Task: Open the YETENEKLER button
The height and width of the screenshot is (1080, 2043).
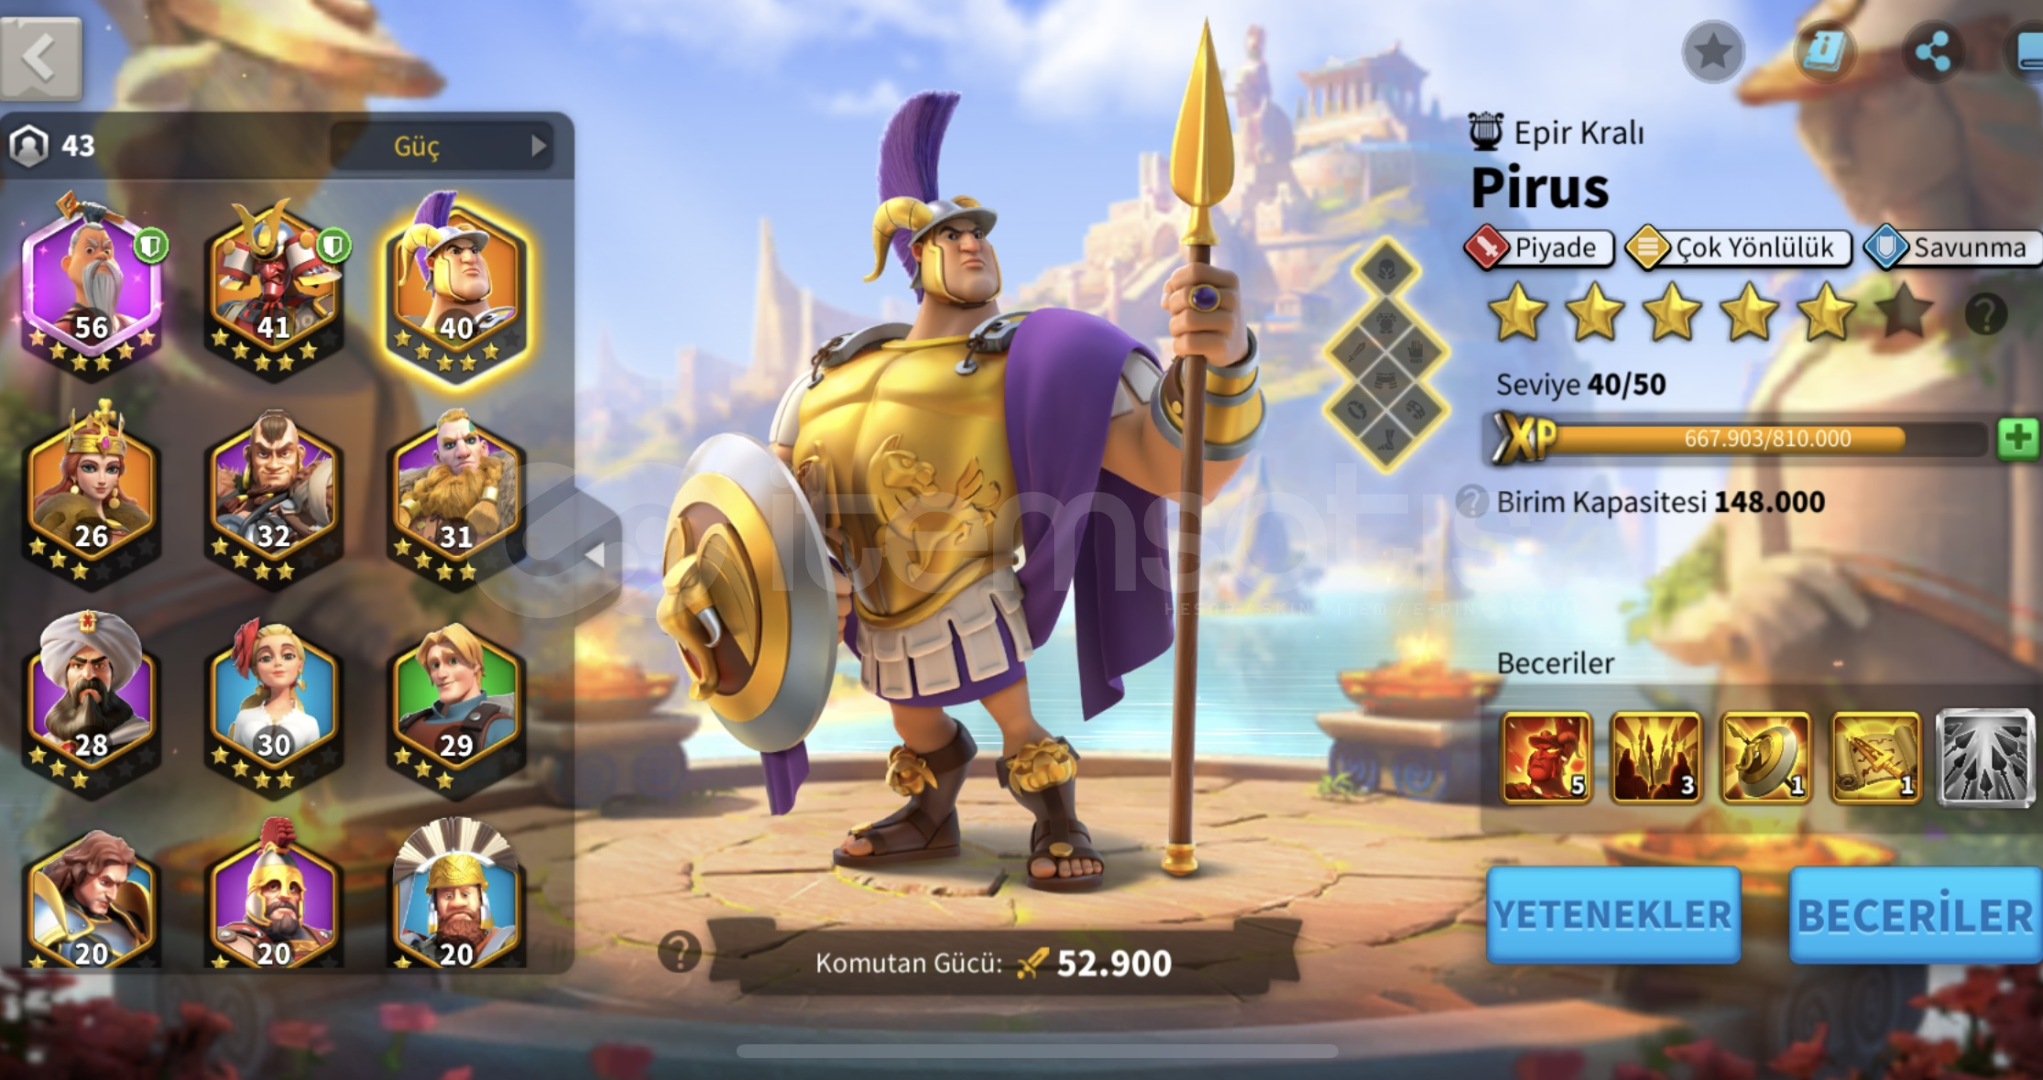Action: click(1613, 915)
